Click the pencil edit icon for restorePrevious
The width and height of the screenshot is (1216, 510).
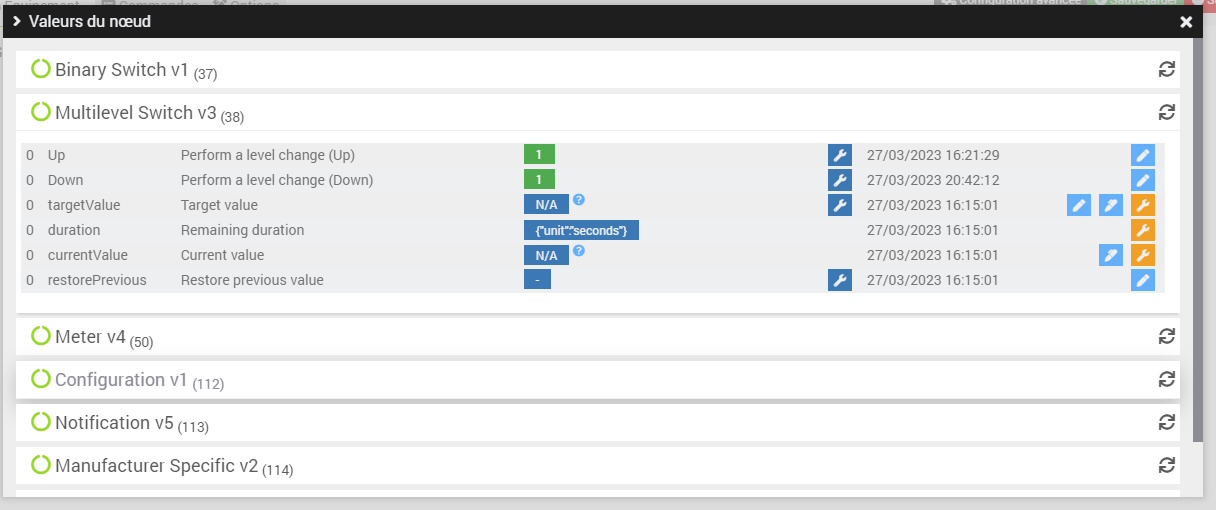click(1142, 280)
